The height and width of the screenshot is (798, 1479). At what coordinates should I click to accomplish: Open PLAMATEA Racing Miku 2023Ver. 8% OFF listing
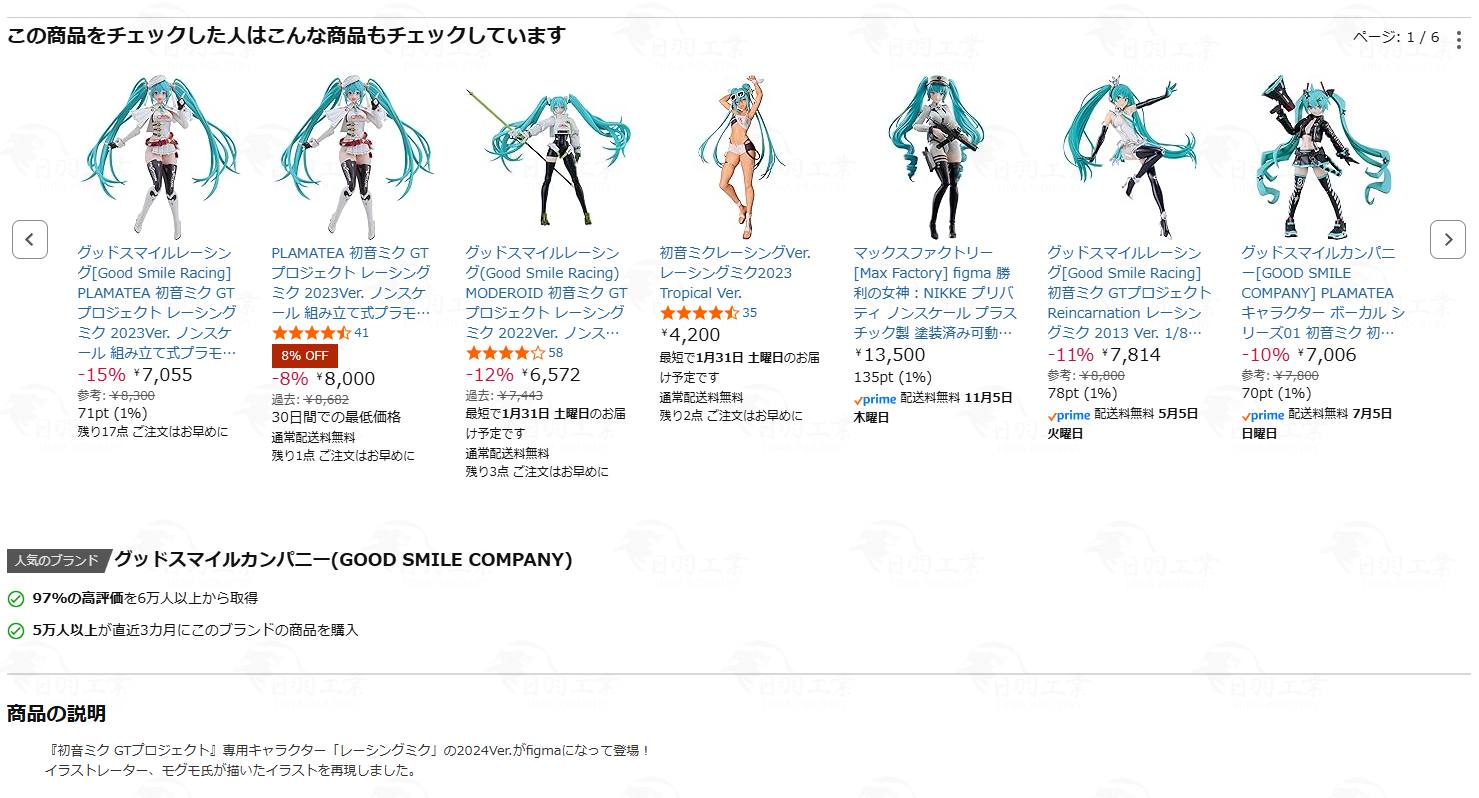coord(351,283)
